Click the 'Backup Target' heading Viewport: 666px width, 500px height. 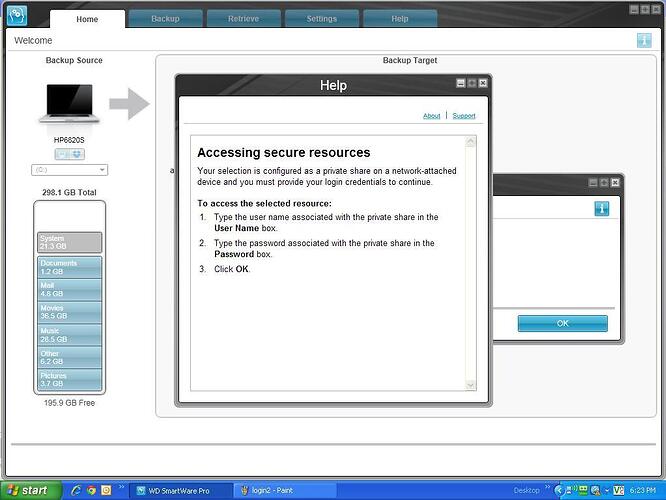[x=410, y=60]
